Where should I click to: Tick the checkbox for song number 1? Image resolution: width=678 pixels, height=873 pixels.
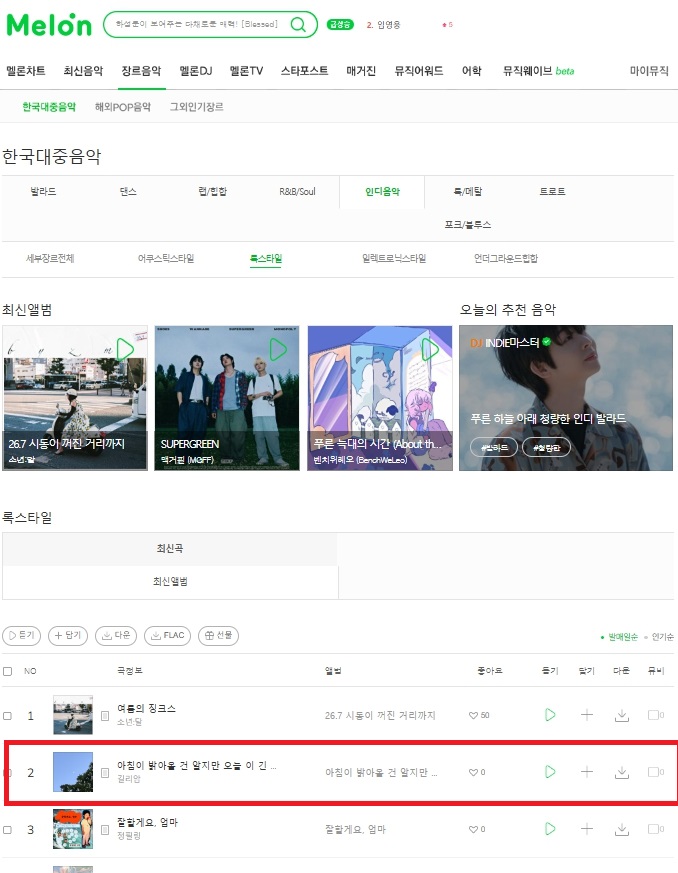click(7, 716)
